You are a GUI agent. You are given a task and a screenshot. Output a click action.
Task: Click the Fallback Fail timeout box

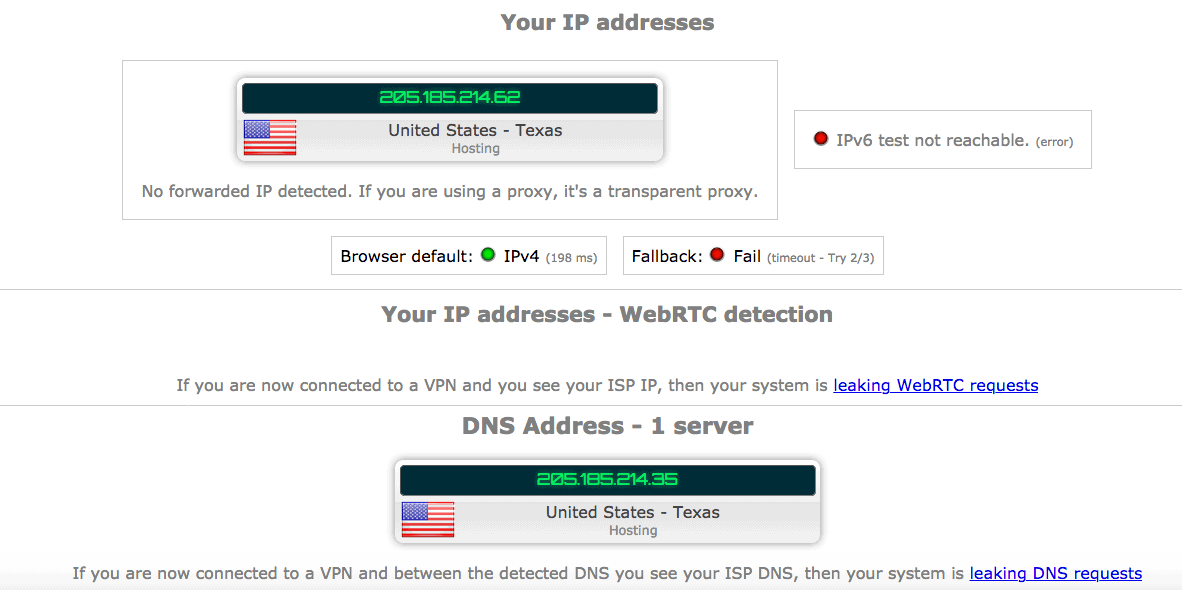[x=753, y=255]
